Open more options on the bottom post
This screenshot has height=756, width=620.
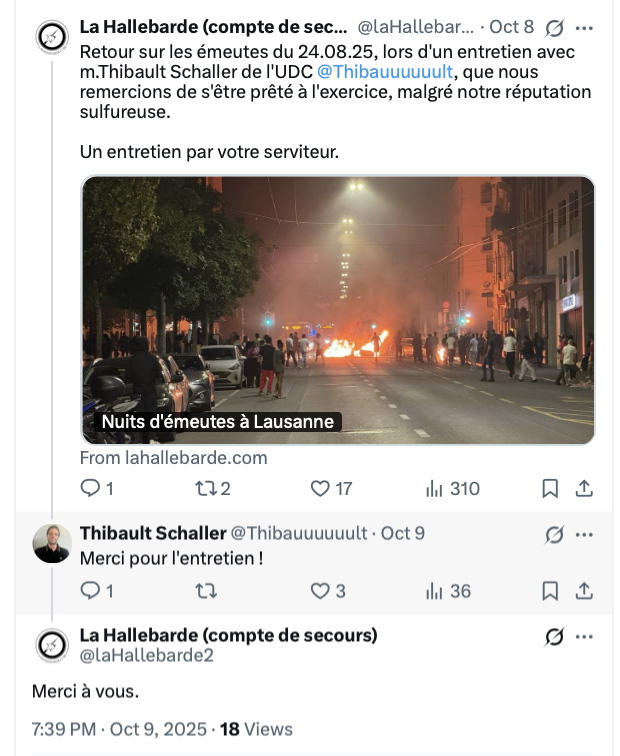click(585, 636)
